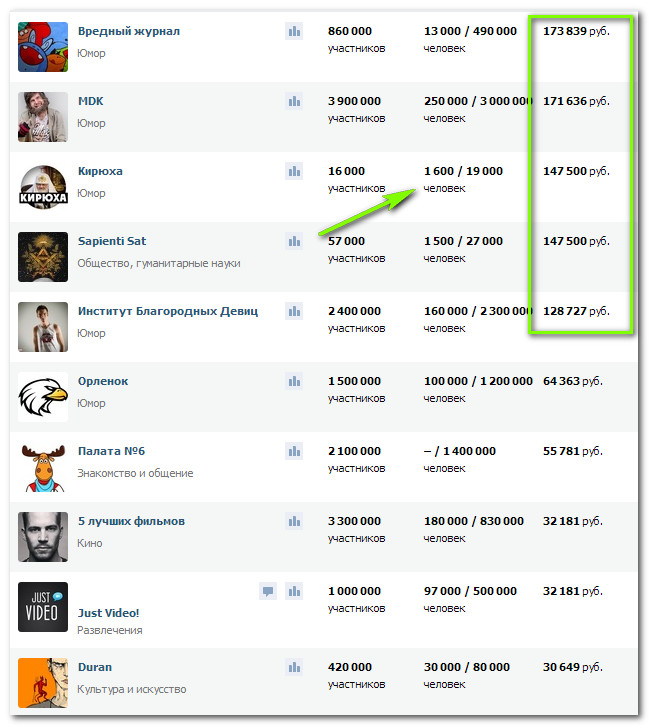The width and height of the screenshot is (649, 726).
Task: Follow the Sapienti Sat link
Action: click(112, 241)
